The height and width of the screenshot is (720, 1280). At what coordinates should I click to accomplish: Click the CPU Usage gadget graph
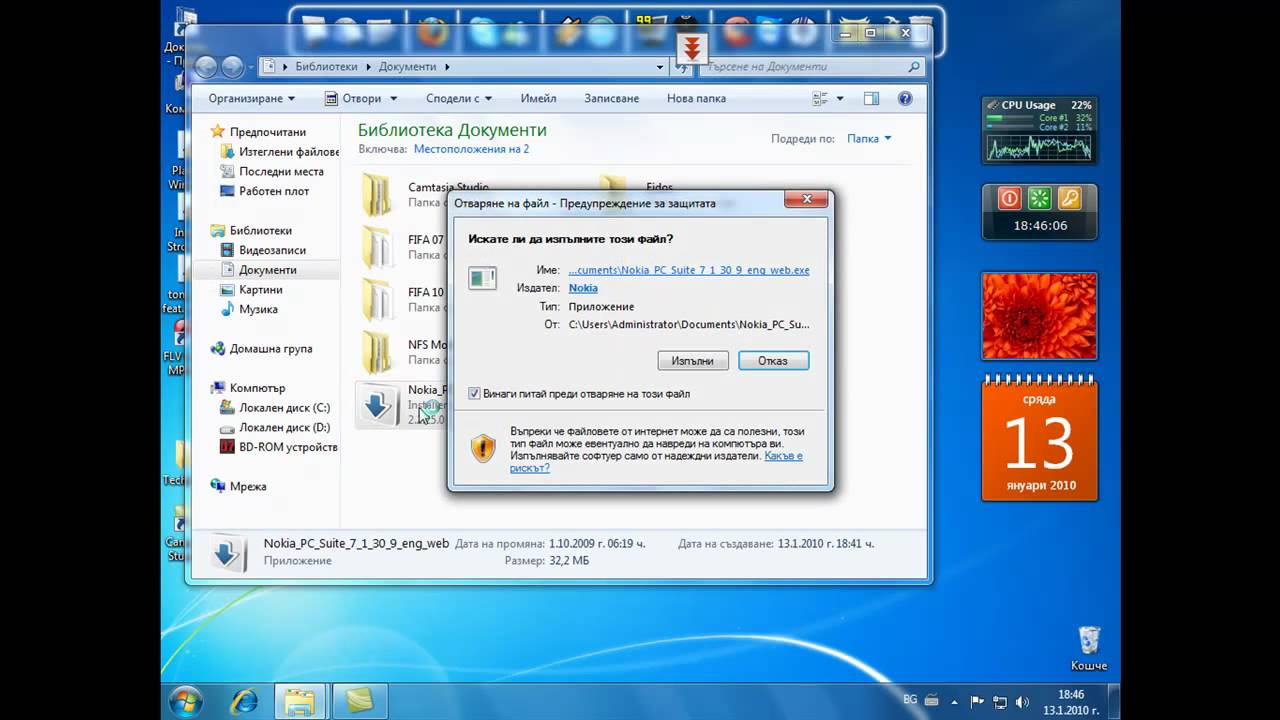(1040, 147)
